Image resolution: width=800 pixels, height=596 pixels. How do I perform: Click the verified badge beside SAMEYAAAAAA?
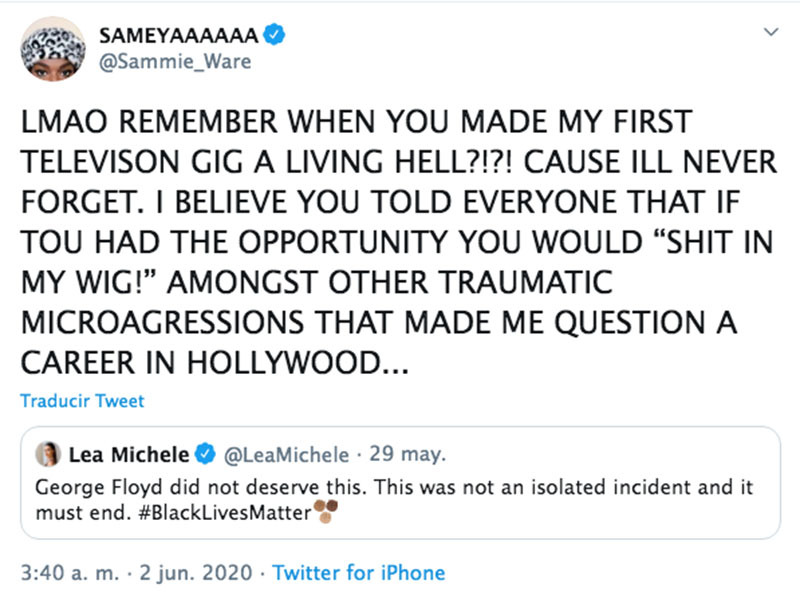tap(275, 37)
